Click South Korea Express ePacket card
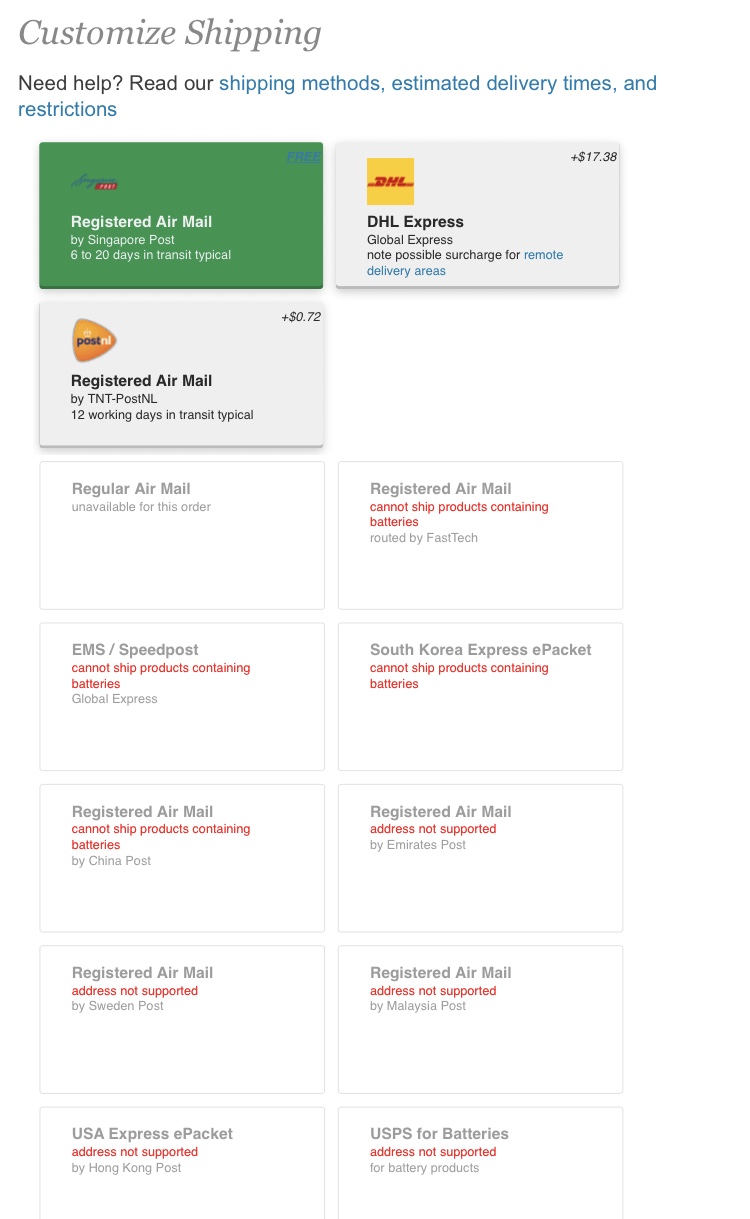750x1219 pixels. 480,696
